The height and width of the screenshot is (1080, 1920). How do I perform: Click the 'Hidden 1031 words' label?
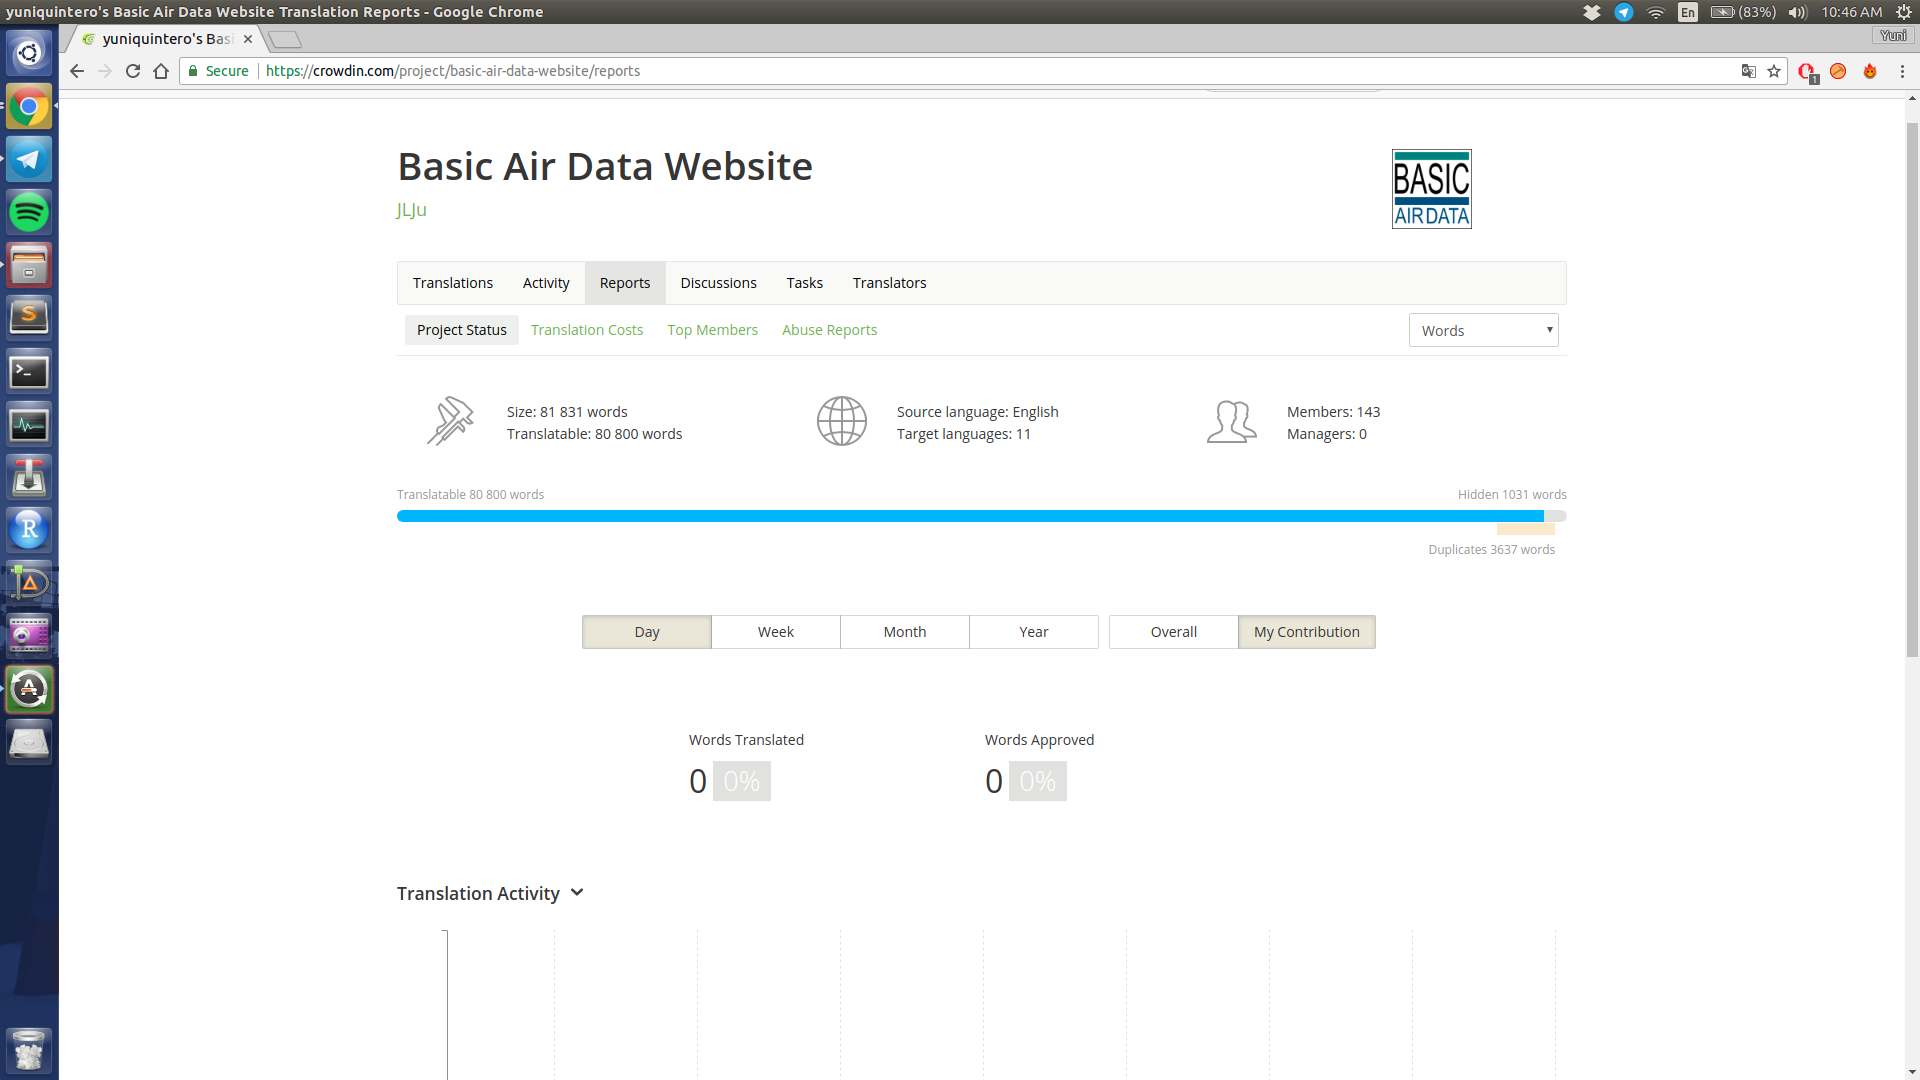(1512, 495)
